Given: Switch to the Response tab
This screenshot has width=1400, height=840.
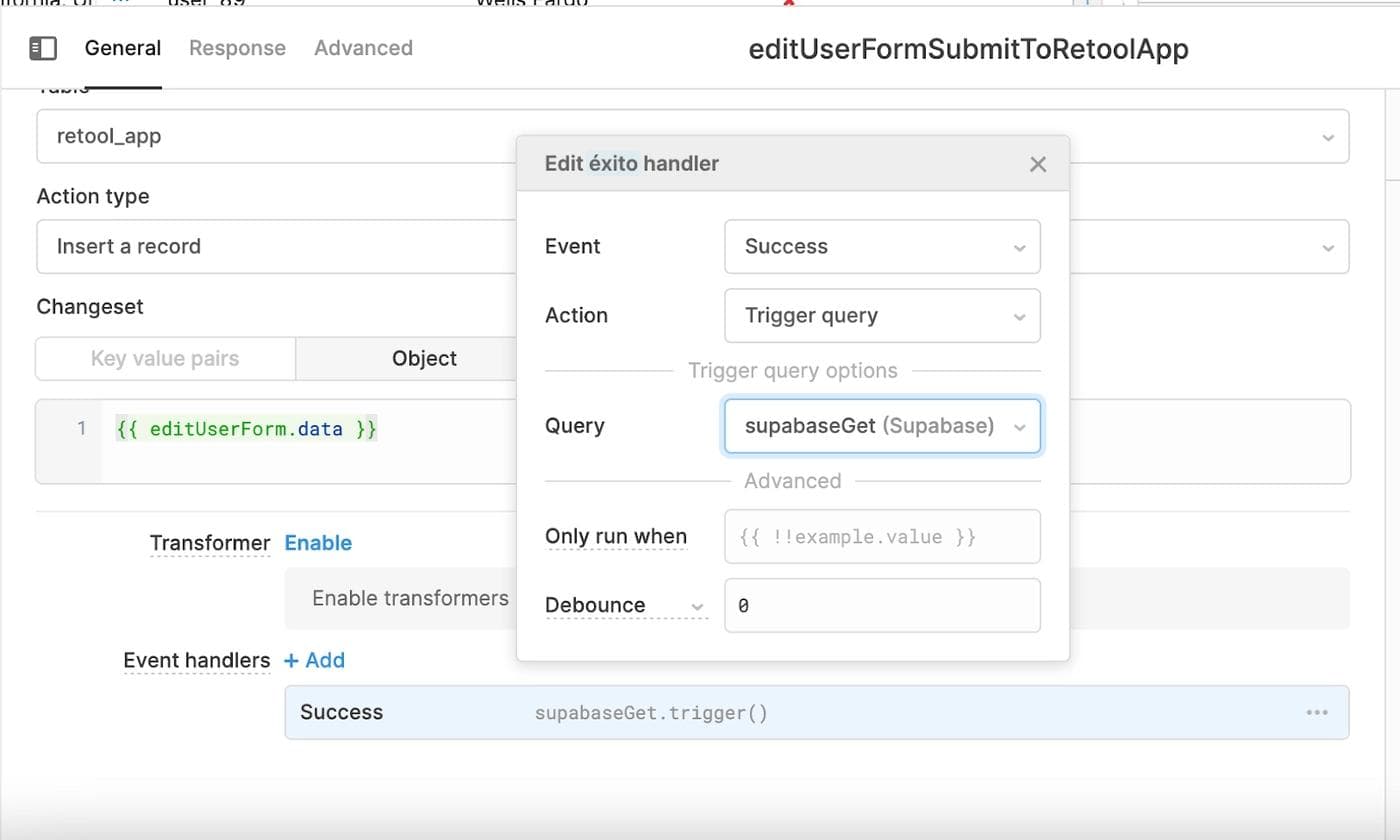Looking at the screenshot, I should pyautogui.click(x=237, y=48).
